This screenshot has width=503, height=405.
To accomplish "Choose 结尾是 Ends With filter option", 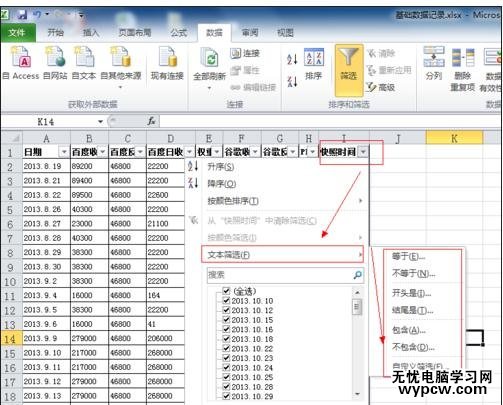I will coord(413,311).
